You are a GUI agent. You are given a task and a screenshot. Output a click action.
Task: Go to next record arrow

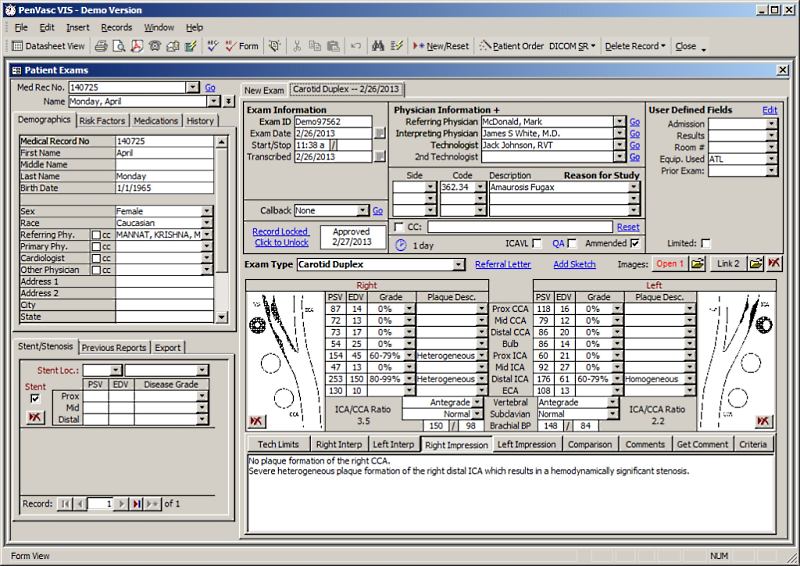click(x=121, y=504)
